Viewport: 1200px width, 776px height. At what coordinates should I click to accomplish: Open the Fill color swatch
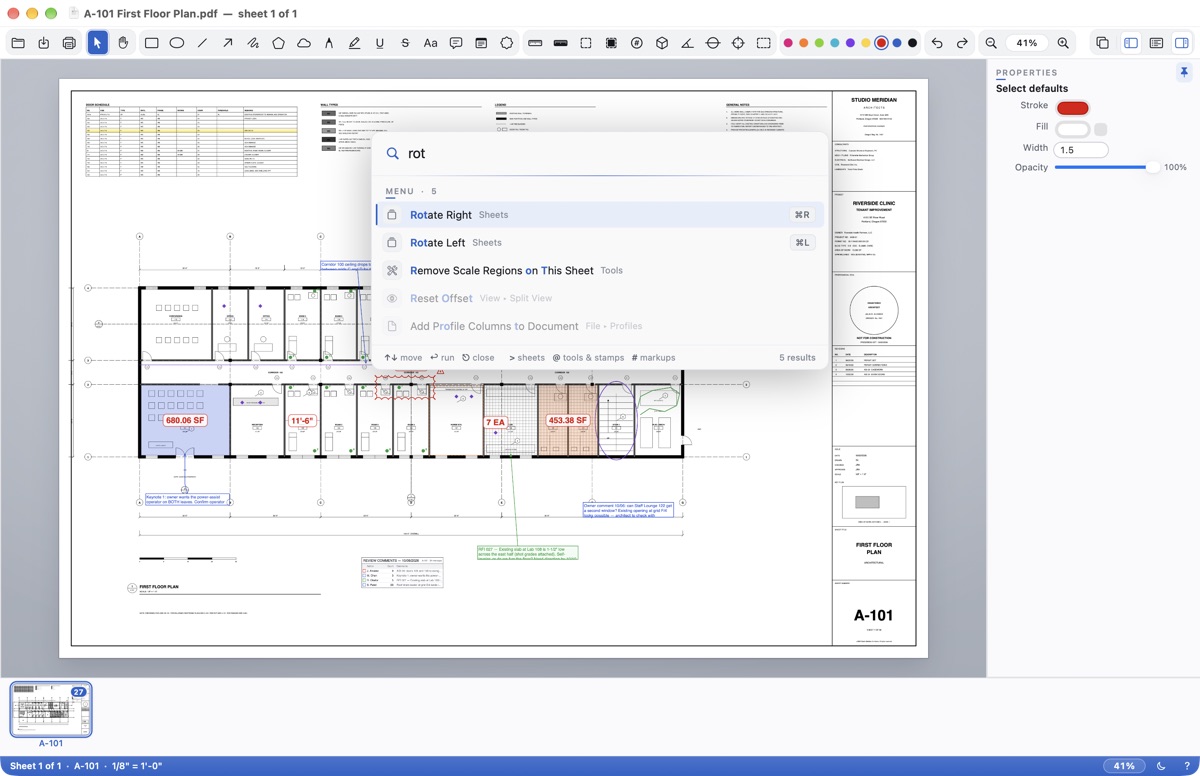point(1073,129)
